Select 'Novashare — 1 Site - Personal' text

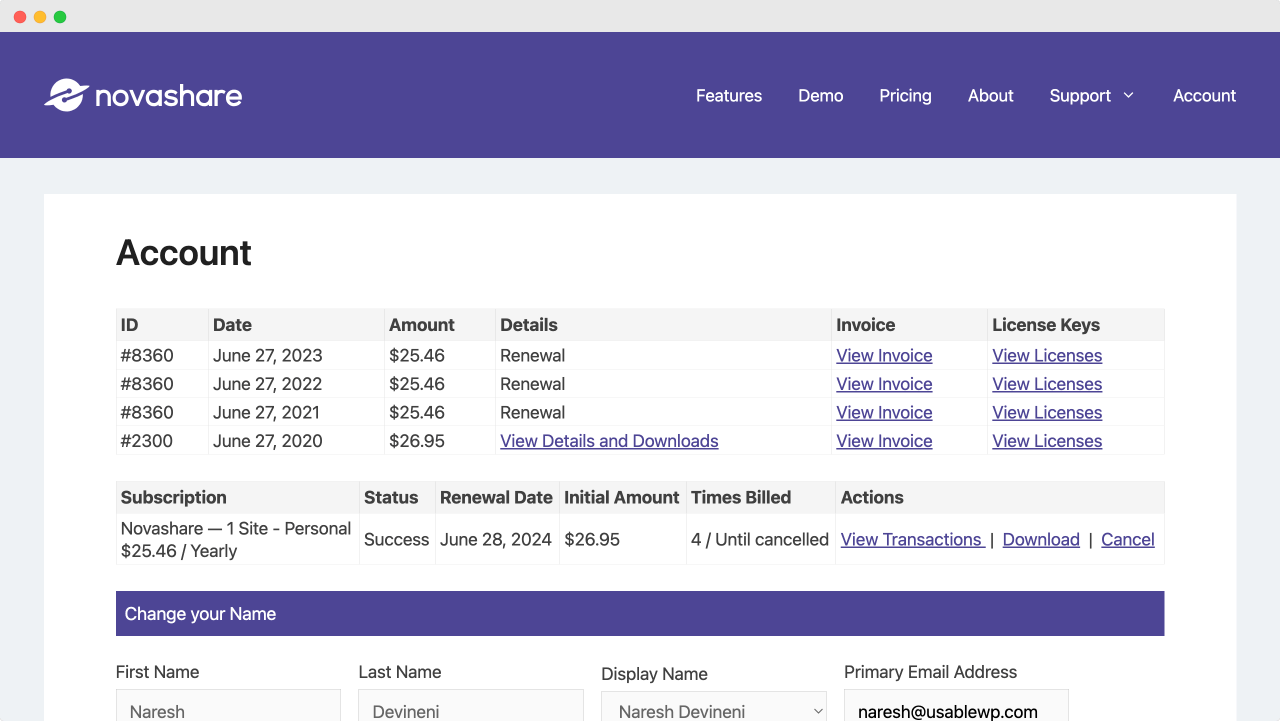[236, 529]
